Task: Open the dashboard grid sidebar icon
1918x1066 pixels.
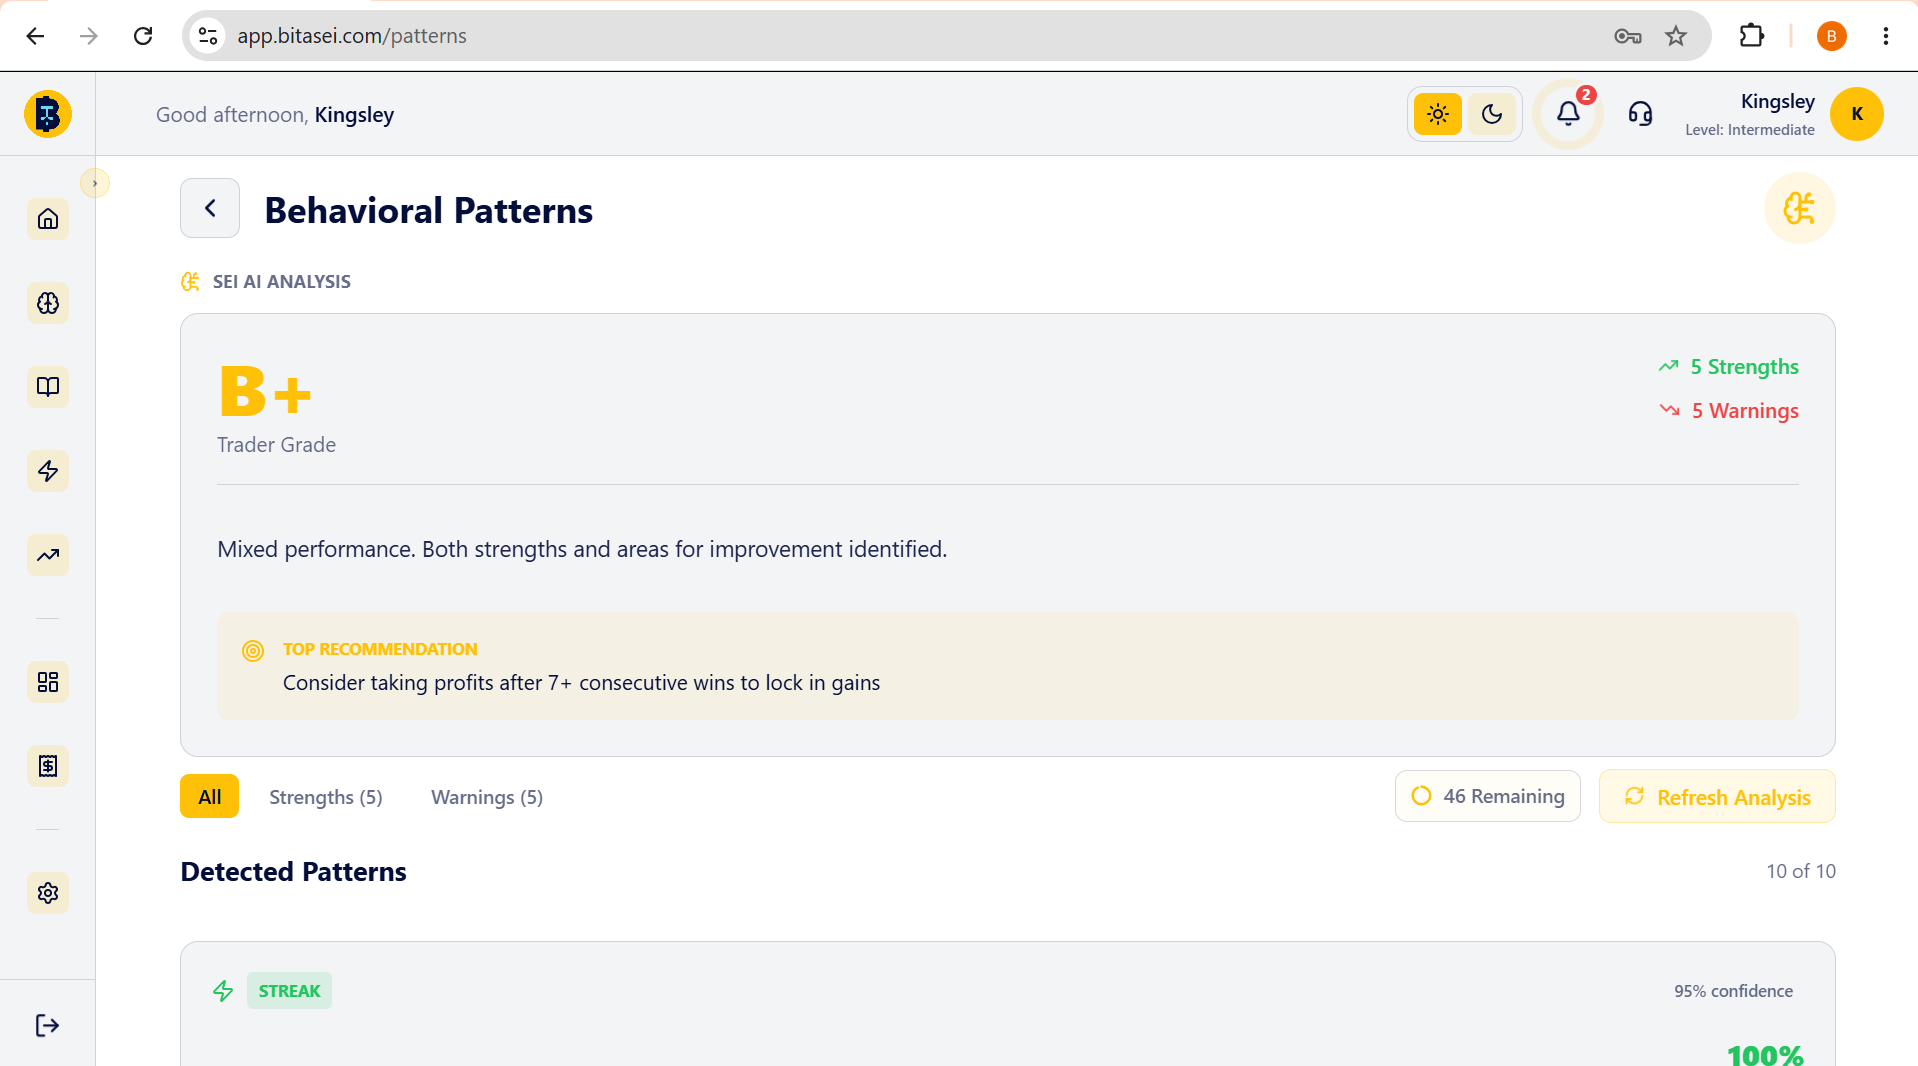Action: (x=48, y=682)
